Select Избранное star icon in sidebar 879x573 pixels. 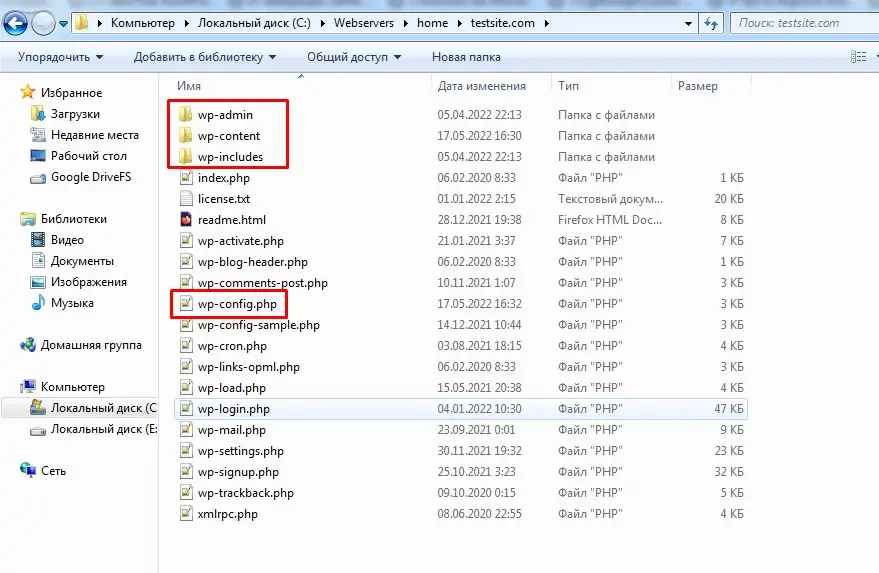coord(27,92)
